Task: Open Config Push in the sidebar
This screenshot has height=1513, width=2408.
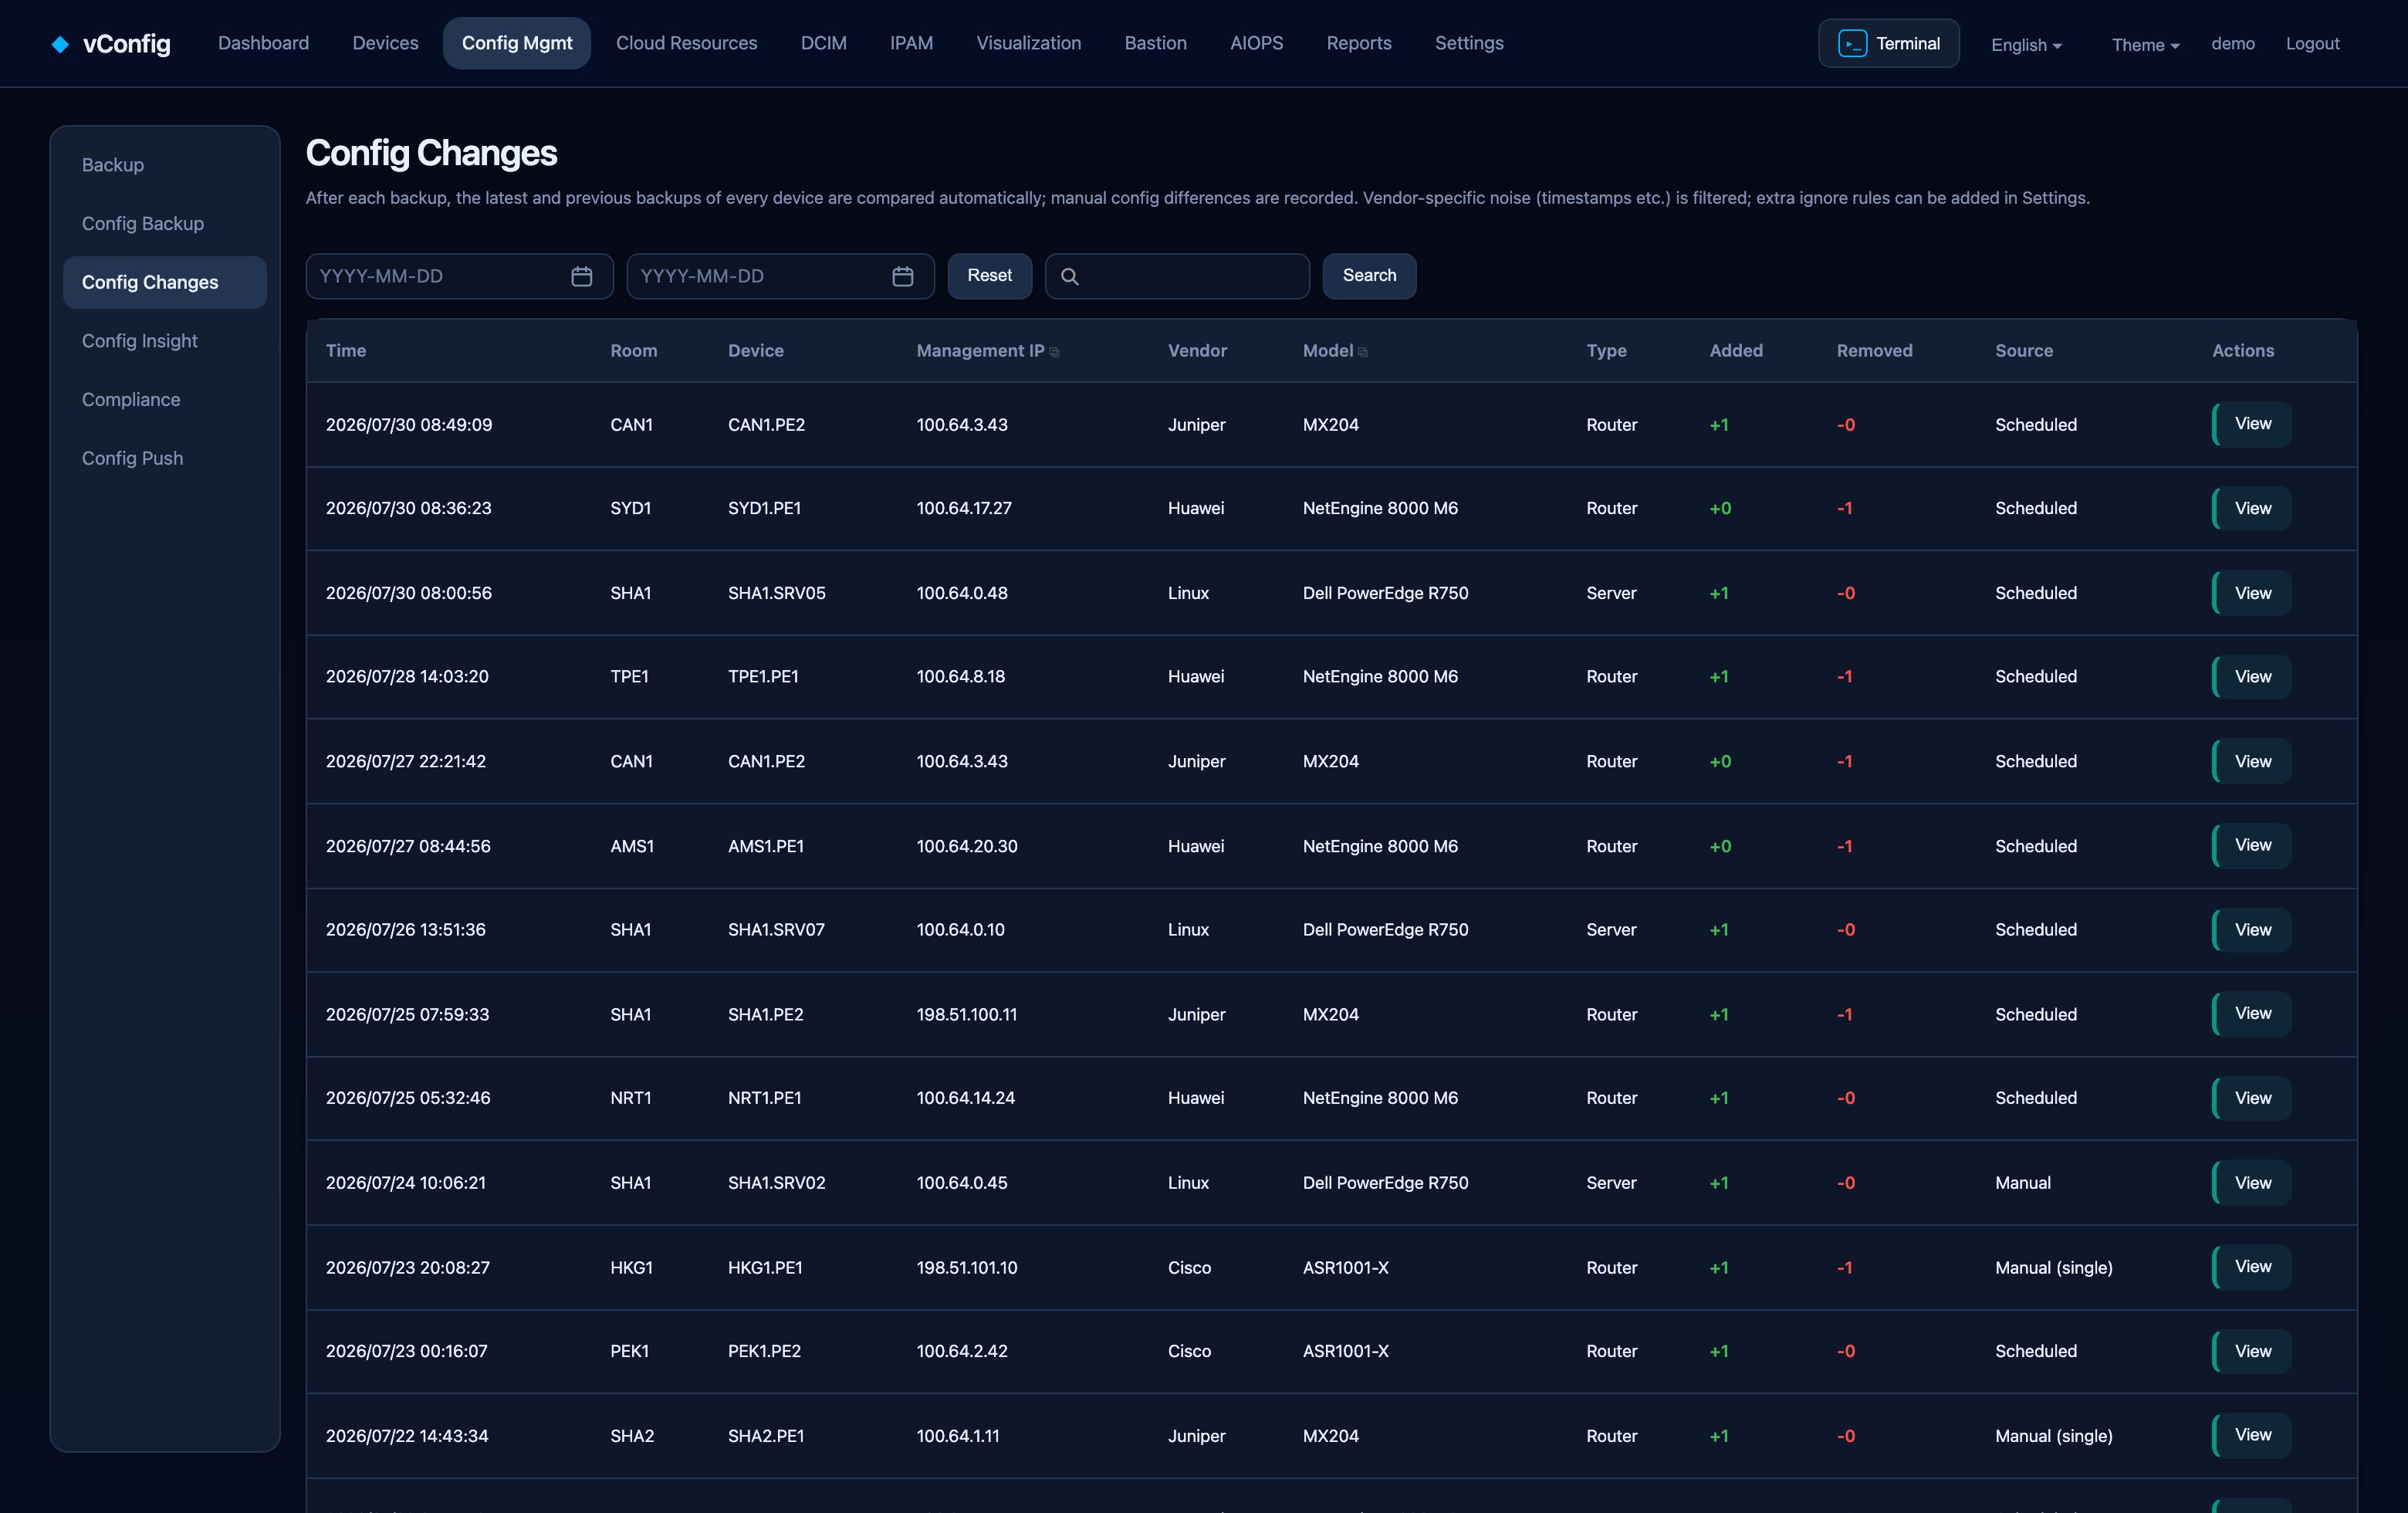Action: tap(165, 458)
